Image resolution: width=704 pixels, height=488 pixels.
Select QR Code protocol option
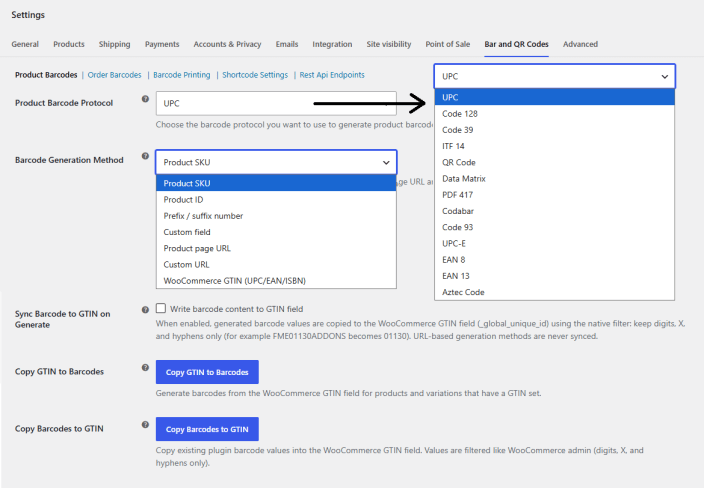pos(554,162)
